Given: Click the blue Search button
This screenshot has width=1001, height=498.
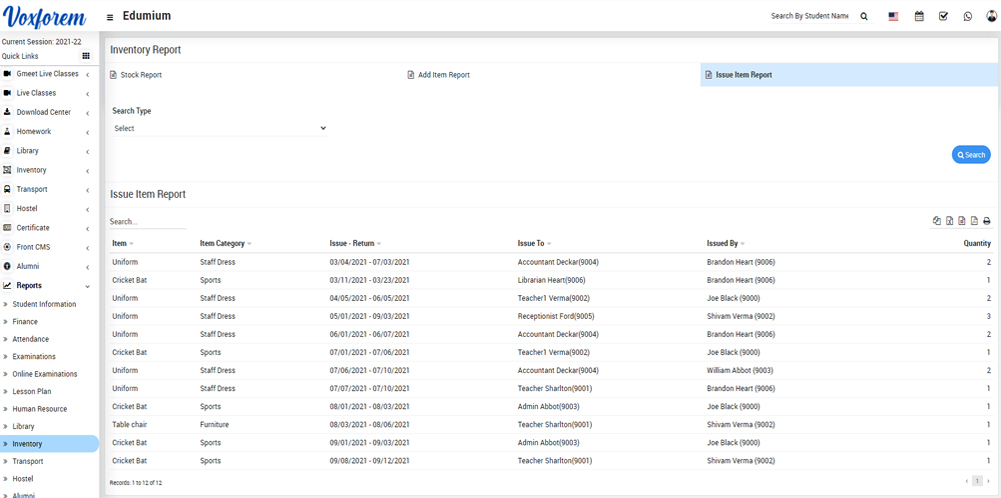Looking at the screenshot, I should [970, 155].
